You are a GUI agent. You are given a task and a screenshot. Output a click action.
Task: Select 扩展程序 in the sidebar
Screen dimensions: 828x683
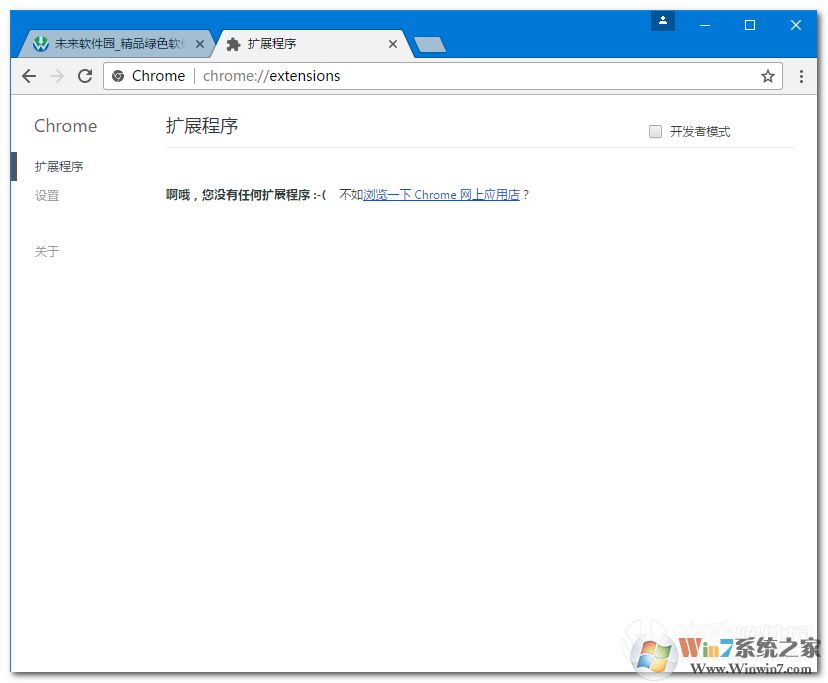[59, 166]
